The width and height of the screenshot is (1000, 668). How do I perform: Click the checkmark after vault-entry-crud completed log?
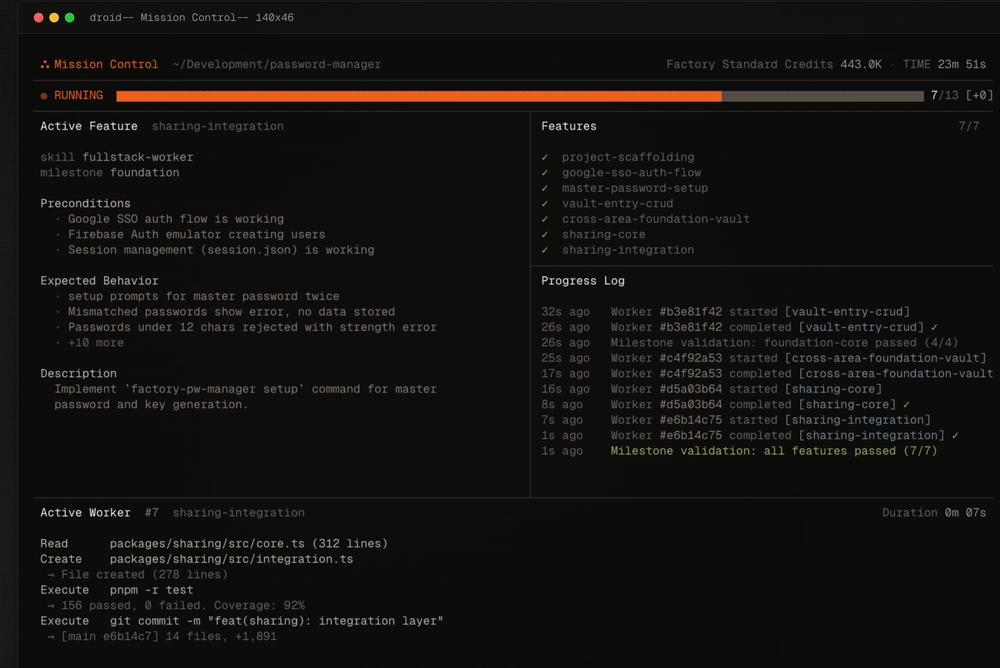(x=934, y=327)
